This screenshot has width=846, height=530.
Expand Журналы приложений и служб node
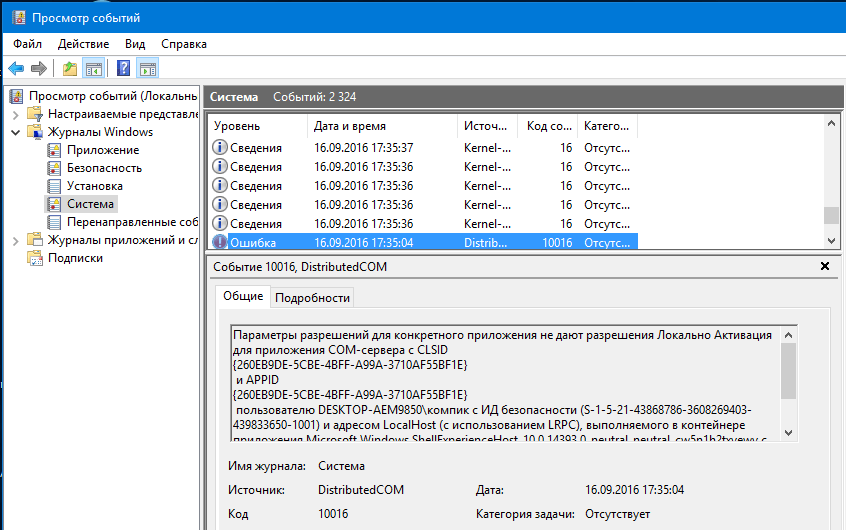point(15,240)
